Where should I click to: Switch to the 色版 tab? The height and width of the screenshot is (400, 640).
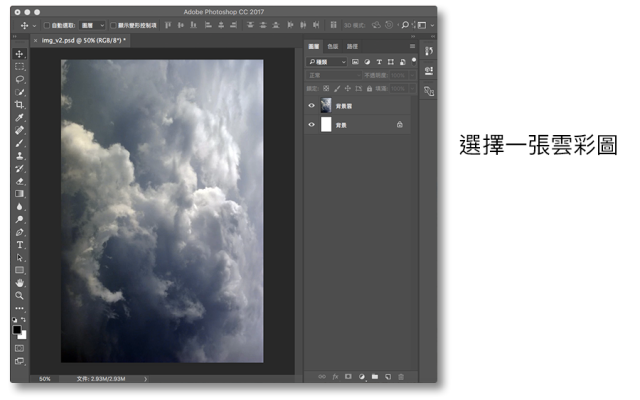333,46
